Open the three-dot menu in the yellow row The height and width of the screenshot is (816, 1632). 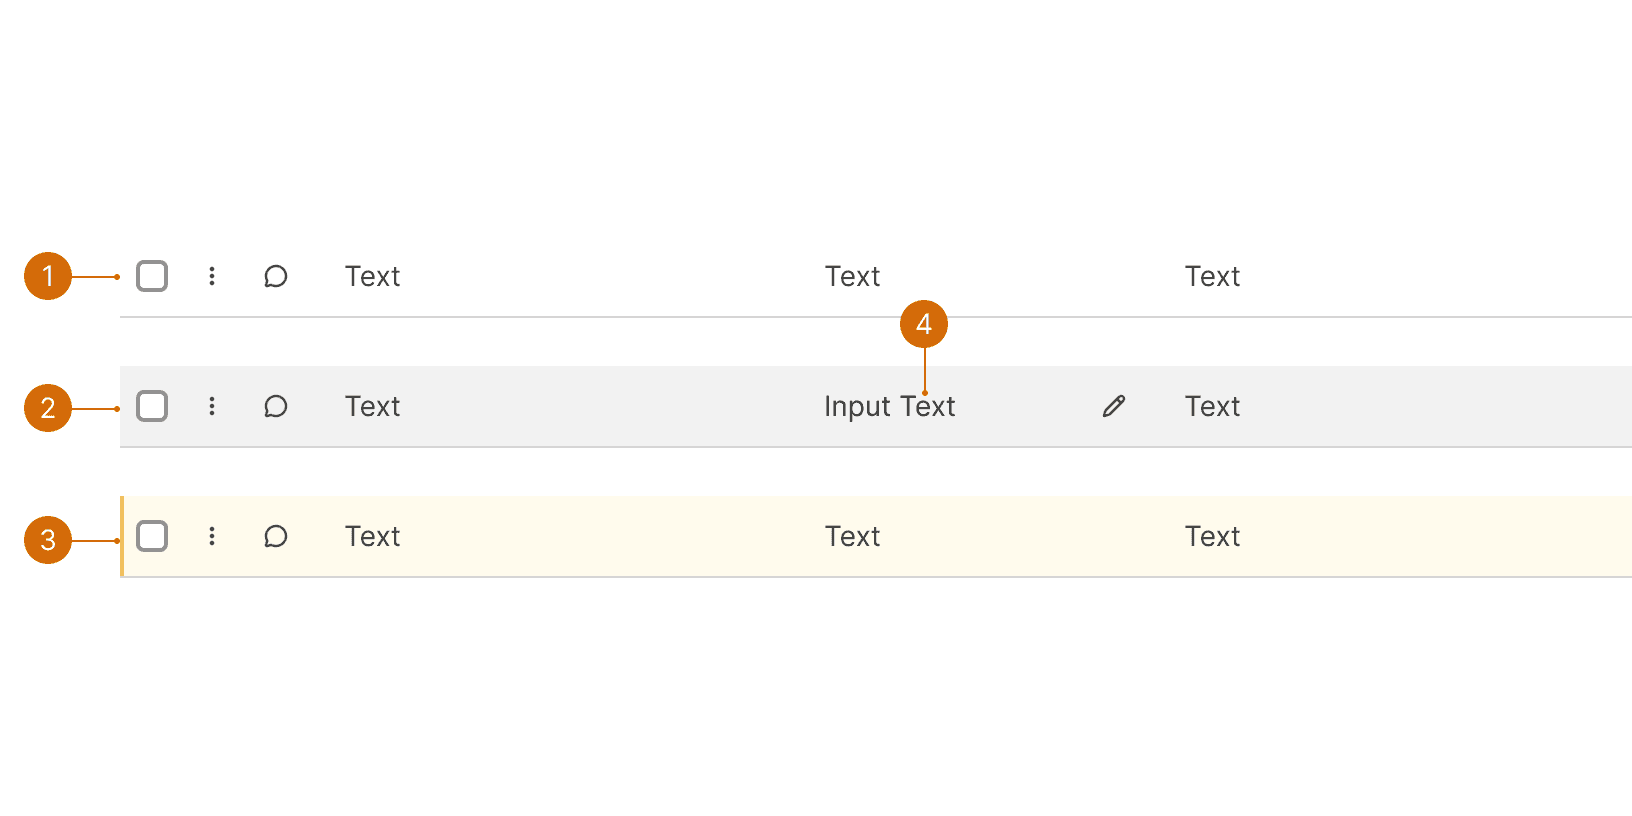pos(212,536)
